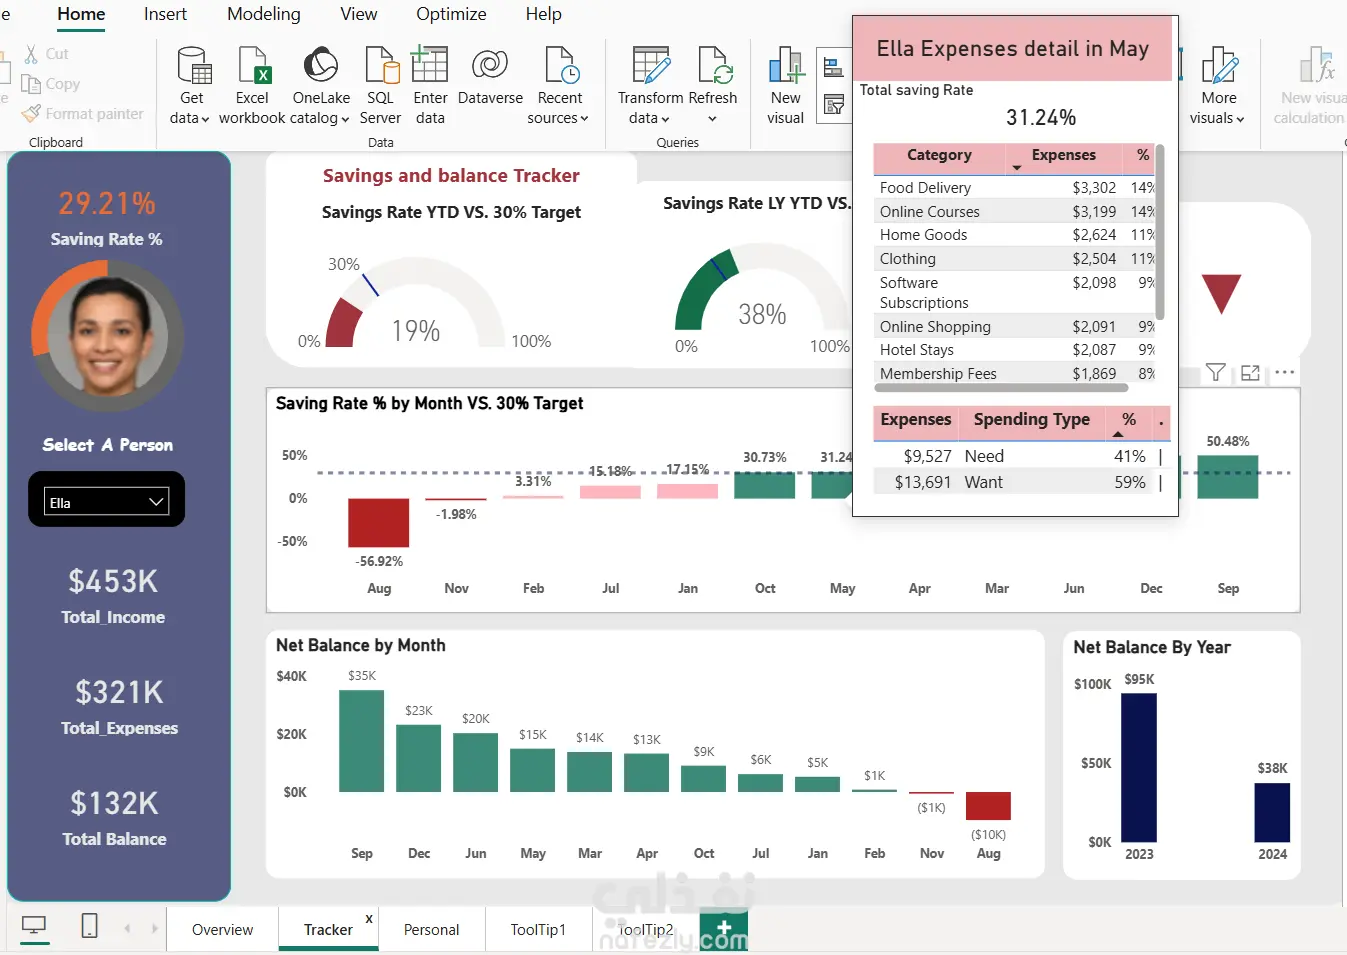Image resolution: width=1347 pixels, height=955 pixels.
Task: Sort tooltip table by Expenses column
Action: pos(1063,156)
